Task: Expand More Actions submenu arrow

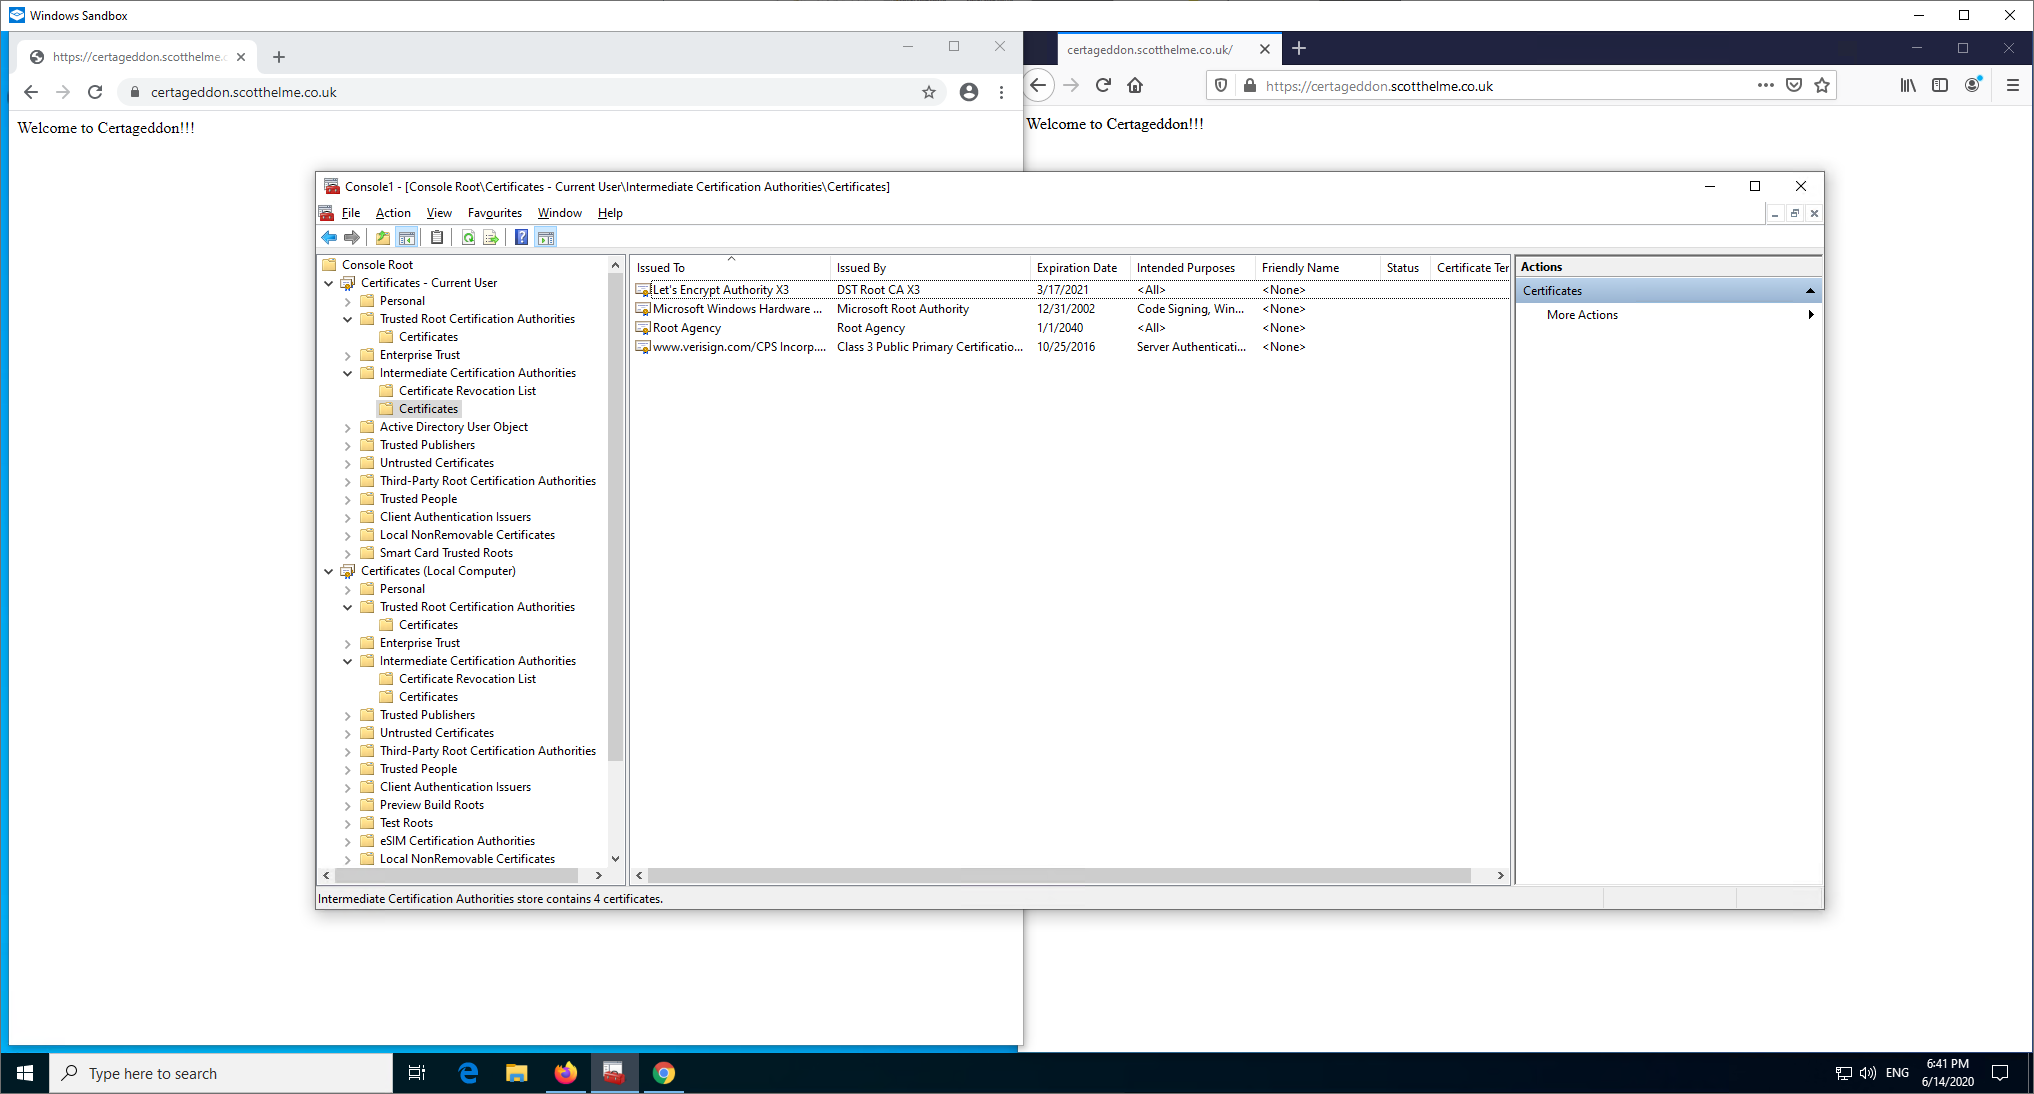Action: 1810,315
